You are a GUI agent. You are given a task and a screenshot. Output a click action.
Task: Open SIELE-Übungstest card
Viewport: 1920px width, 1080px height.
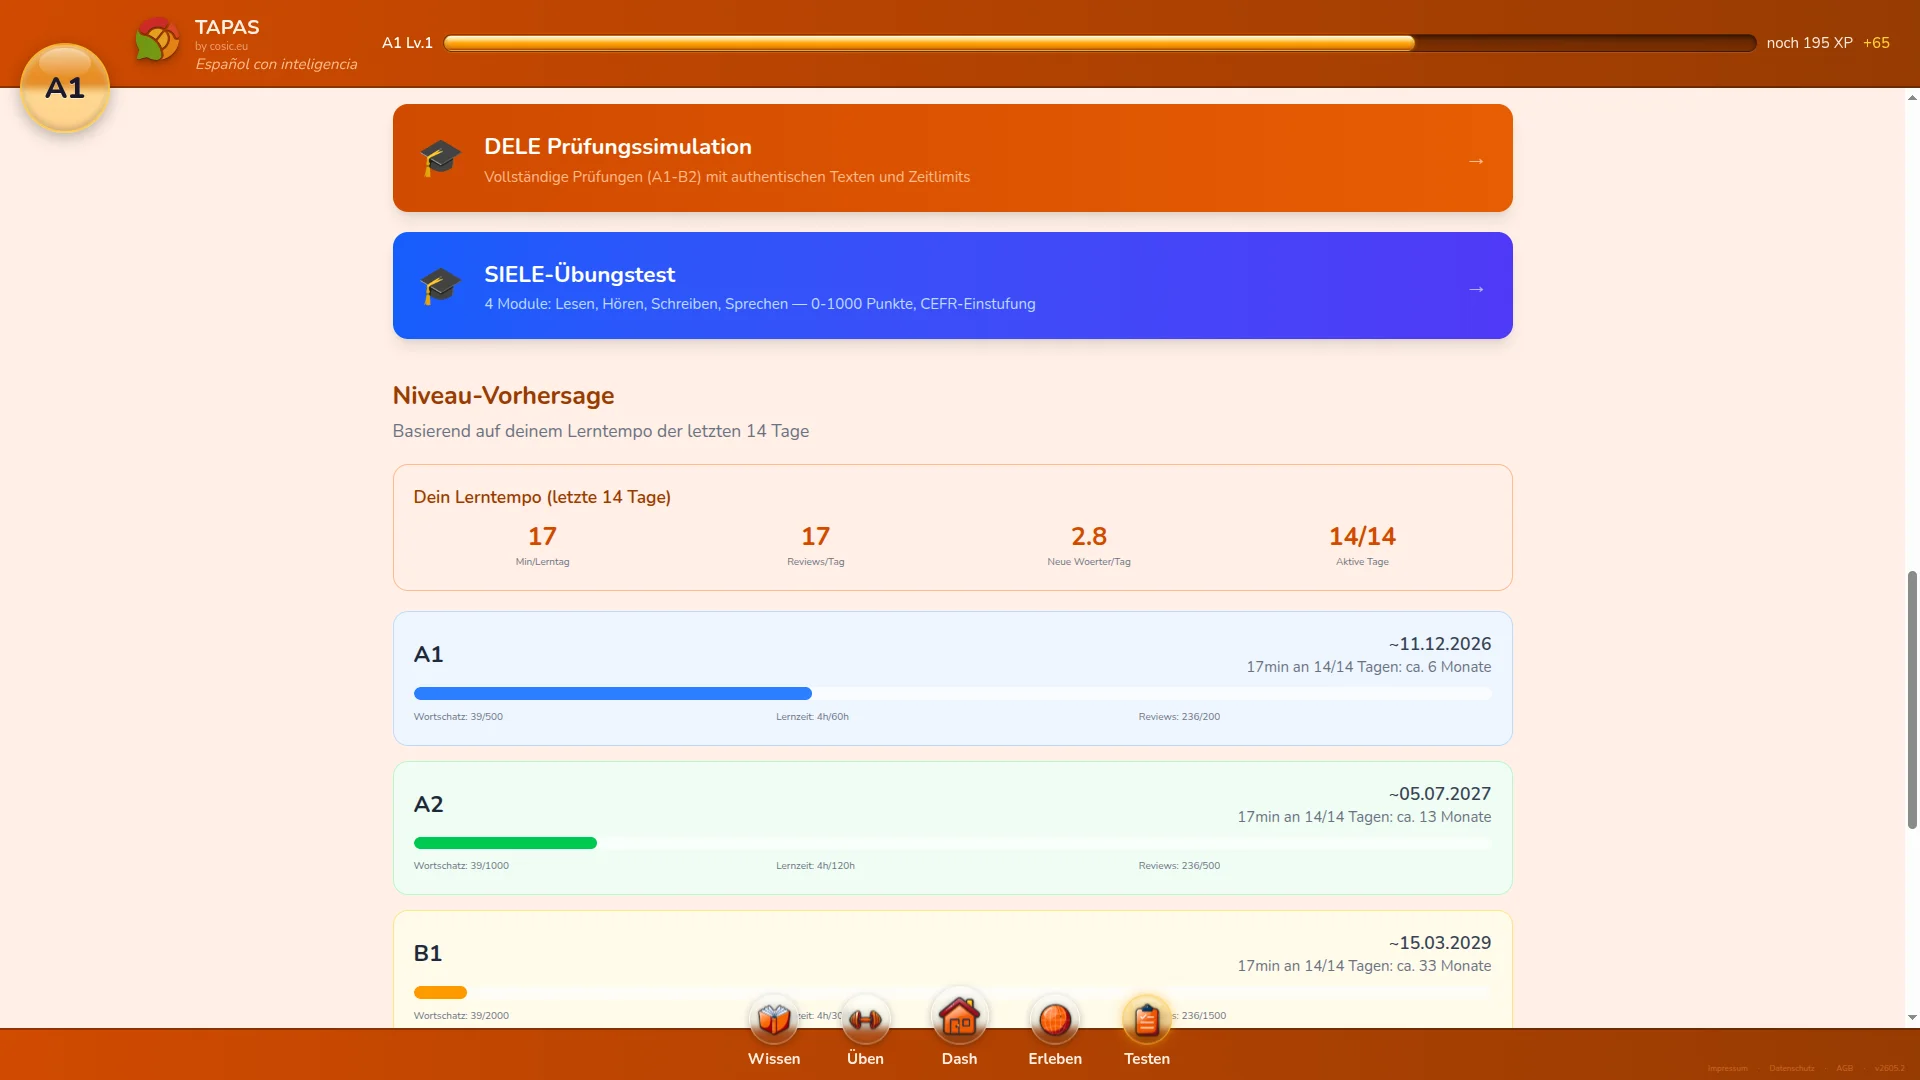click(952, 286)
